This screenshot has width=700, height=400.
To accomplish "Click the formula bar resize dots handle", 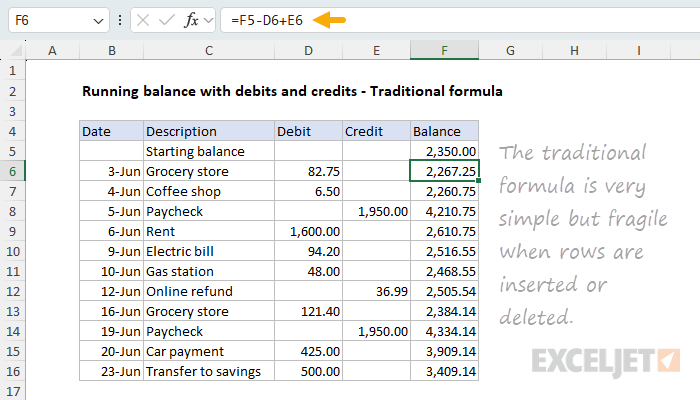I will pos(120,20).
